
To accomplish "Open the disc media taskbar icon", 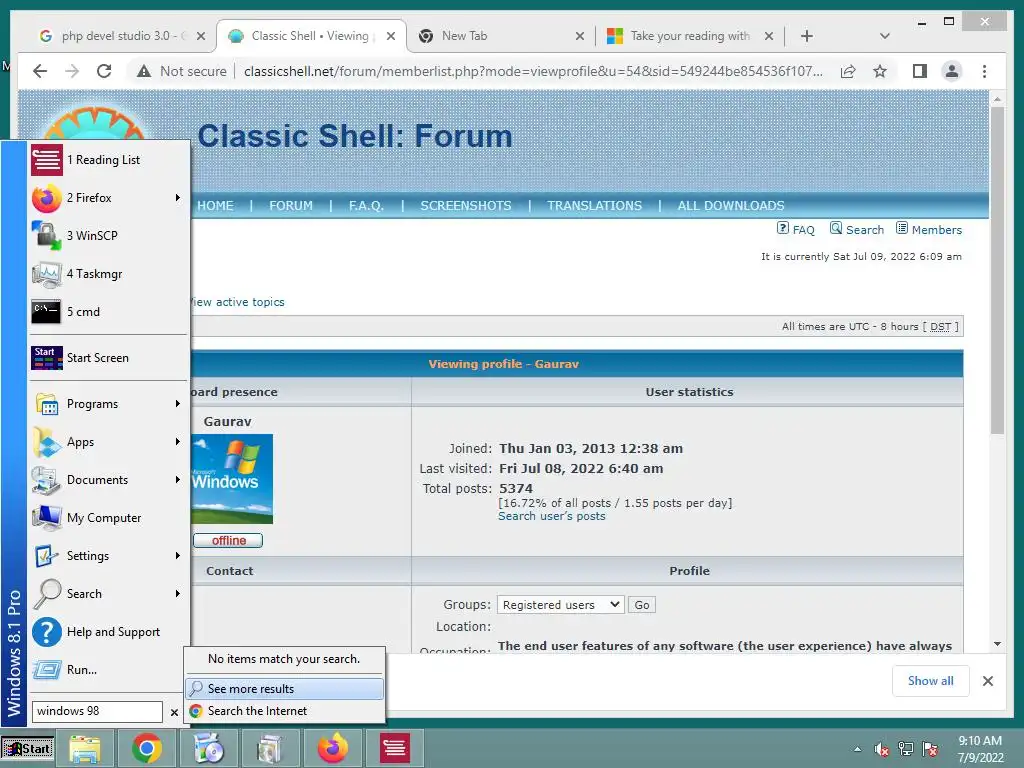I will pyautogui.click(x=209, y=748).
